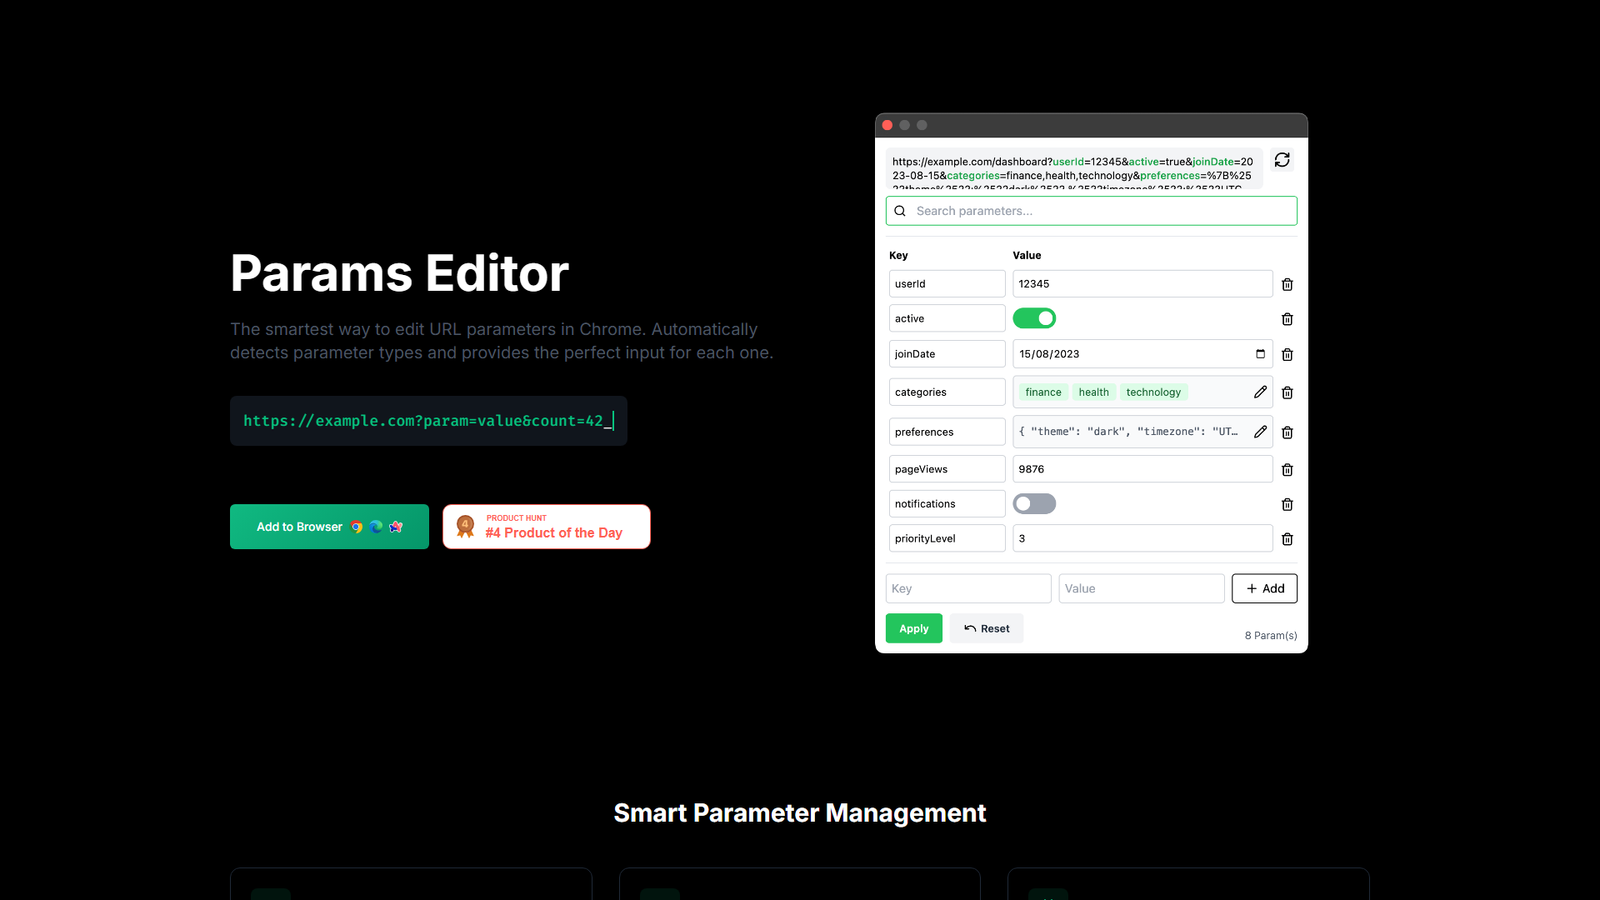Click the search magnifier icon

click(899, 211)
